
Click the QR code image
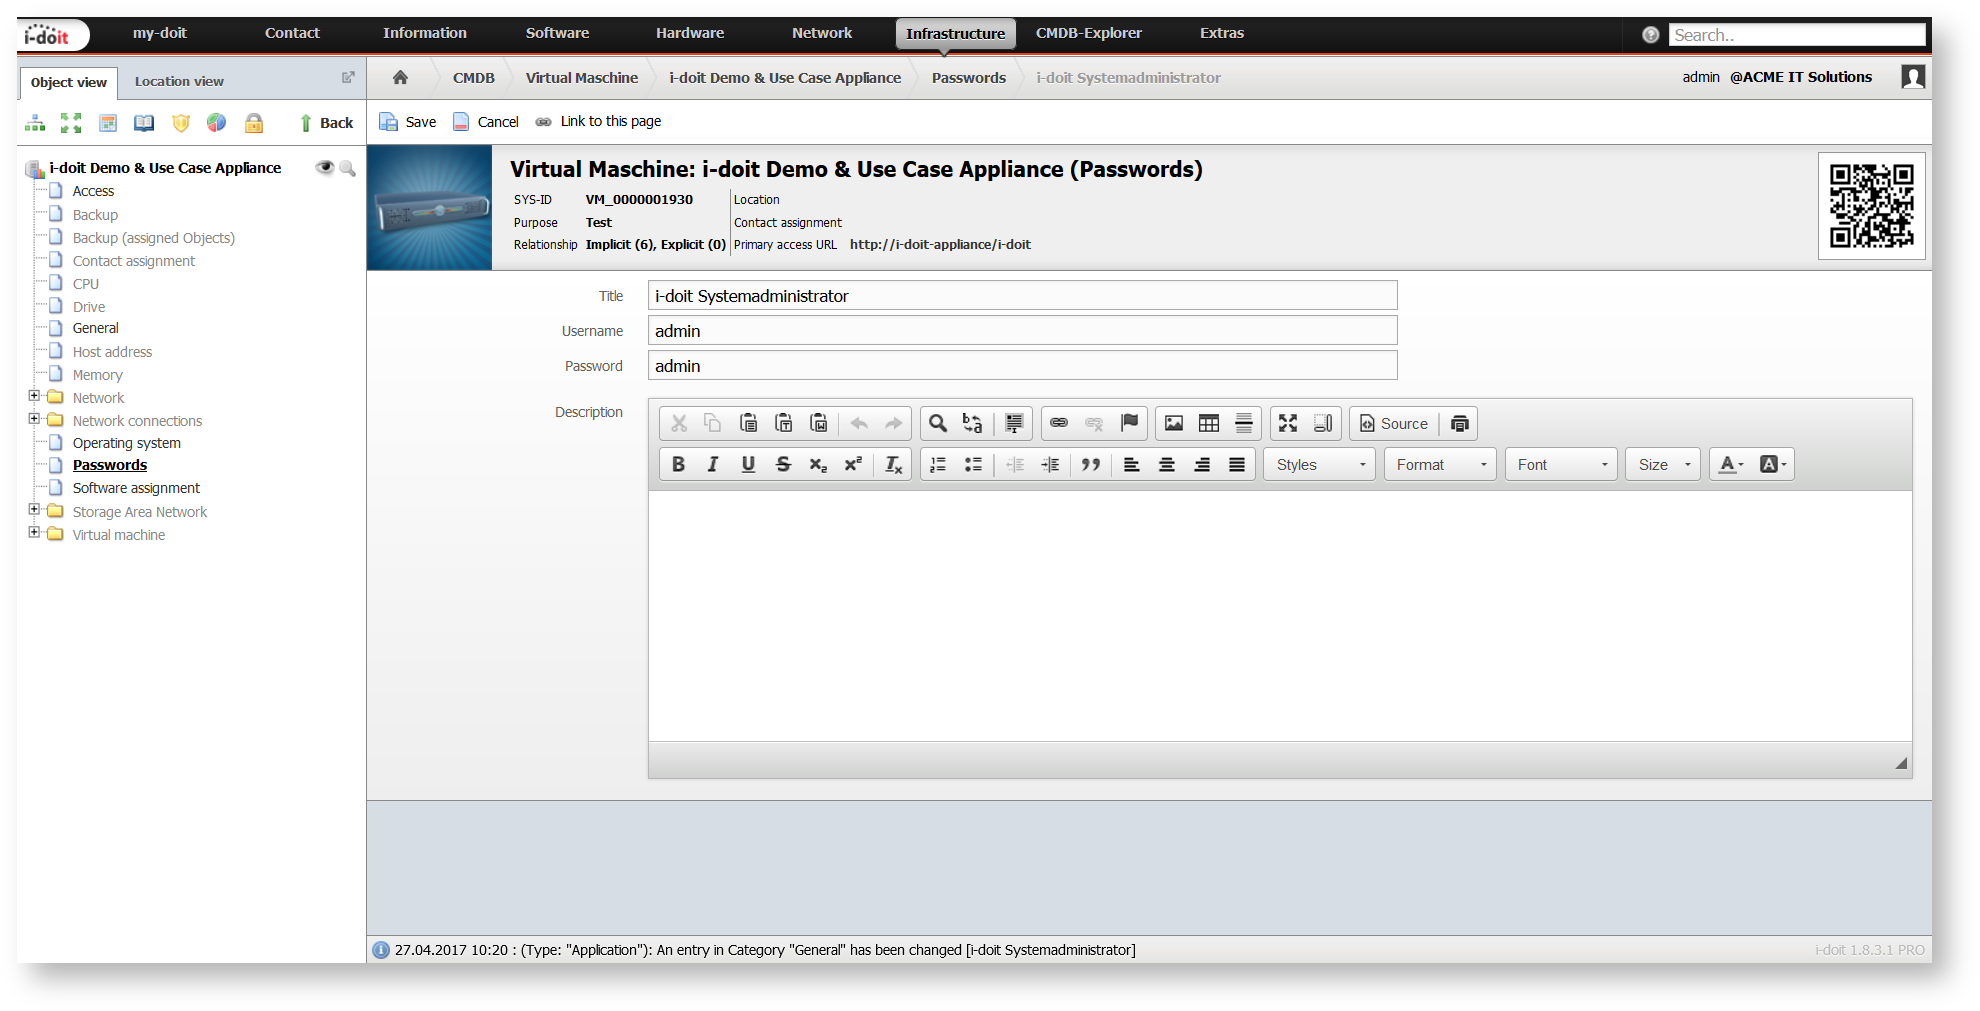pyautogui.click(x=1871, y=206)
